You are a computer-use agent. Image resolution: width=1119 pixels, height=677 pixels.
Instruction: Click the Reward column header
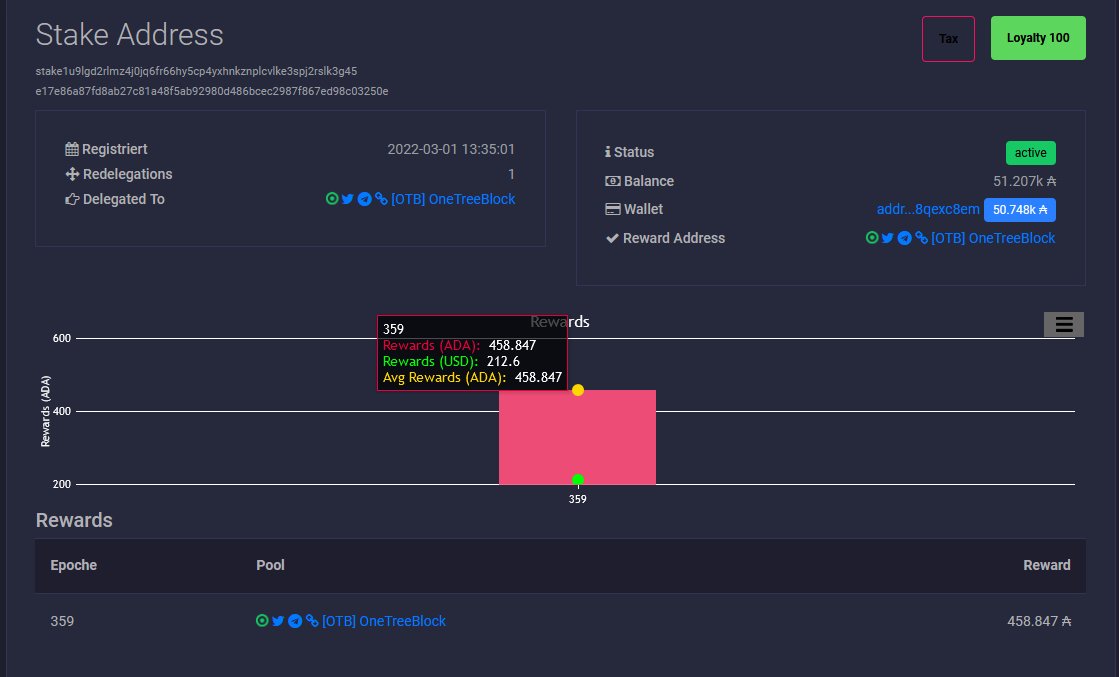click(x=1047, y=565)
